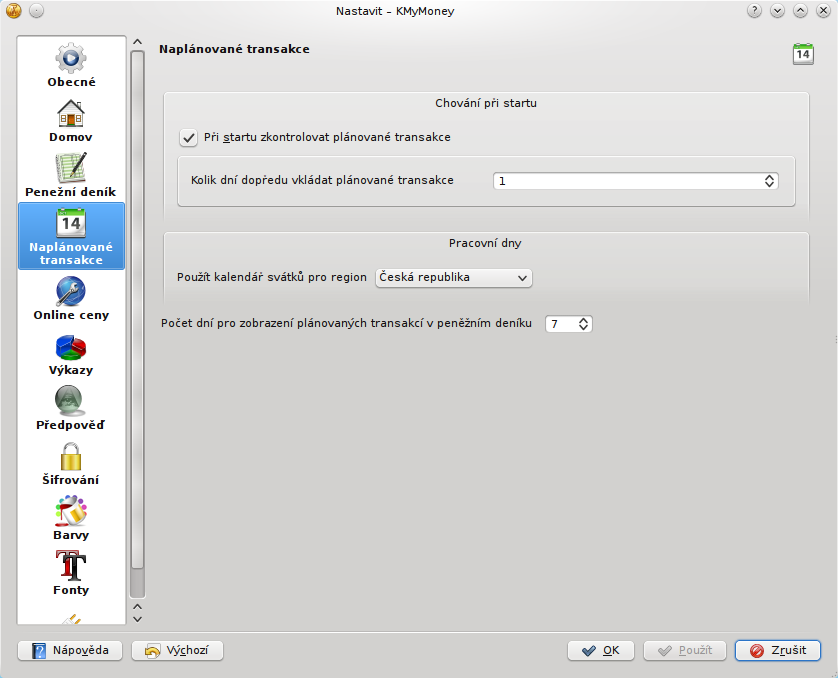The width and height of the screenshot is (838, 678).
Task: Confirm with the OK button
Action: 601,650
